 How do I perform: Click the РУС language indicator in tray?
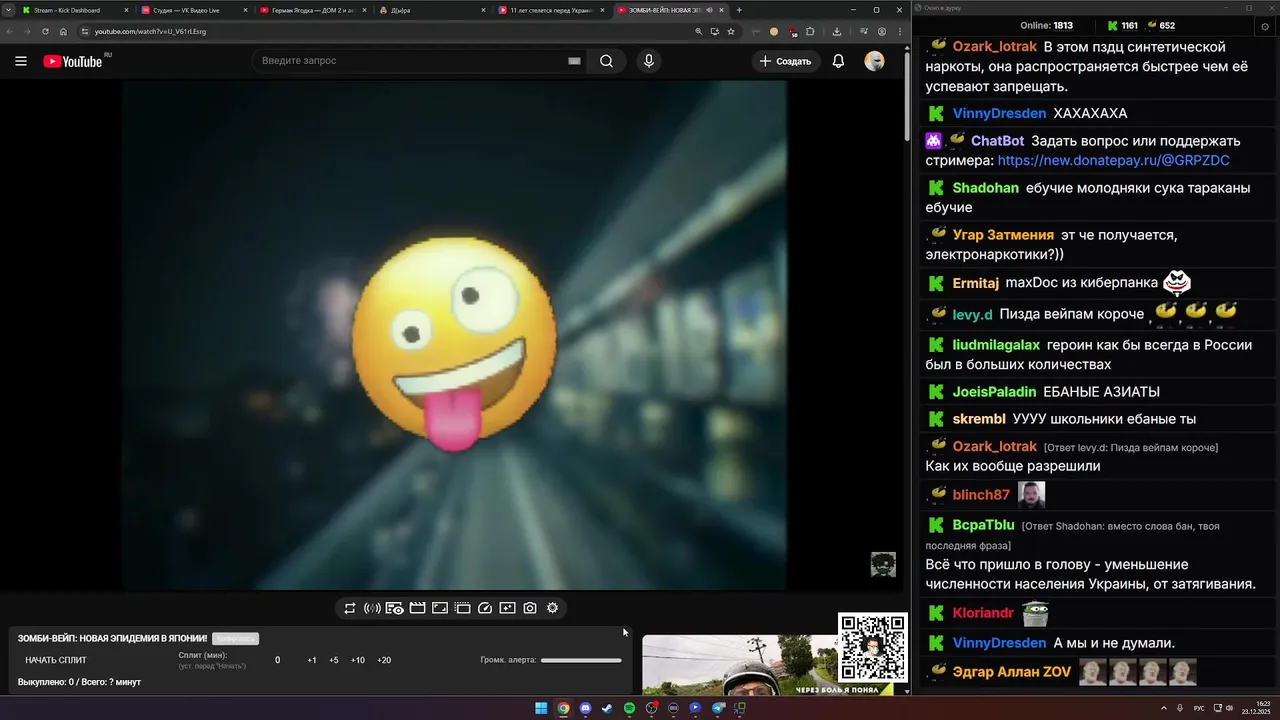[1199, 708]
